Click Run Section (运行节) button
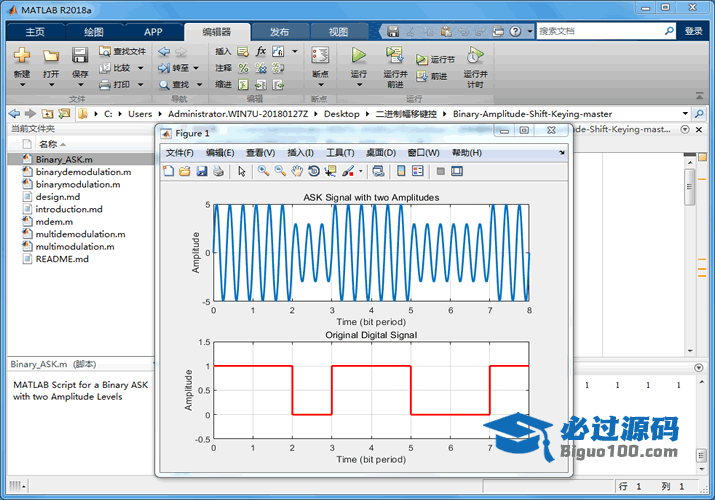This screenshot has width=715, height=500. 435,60
